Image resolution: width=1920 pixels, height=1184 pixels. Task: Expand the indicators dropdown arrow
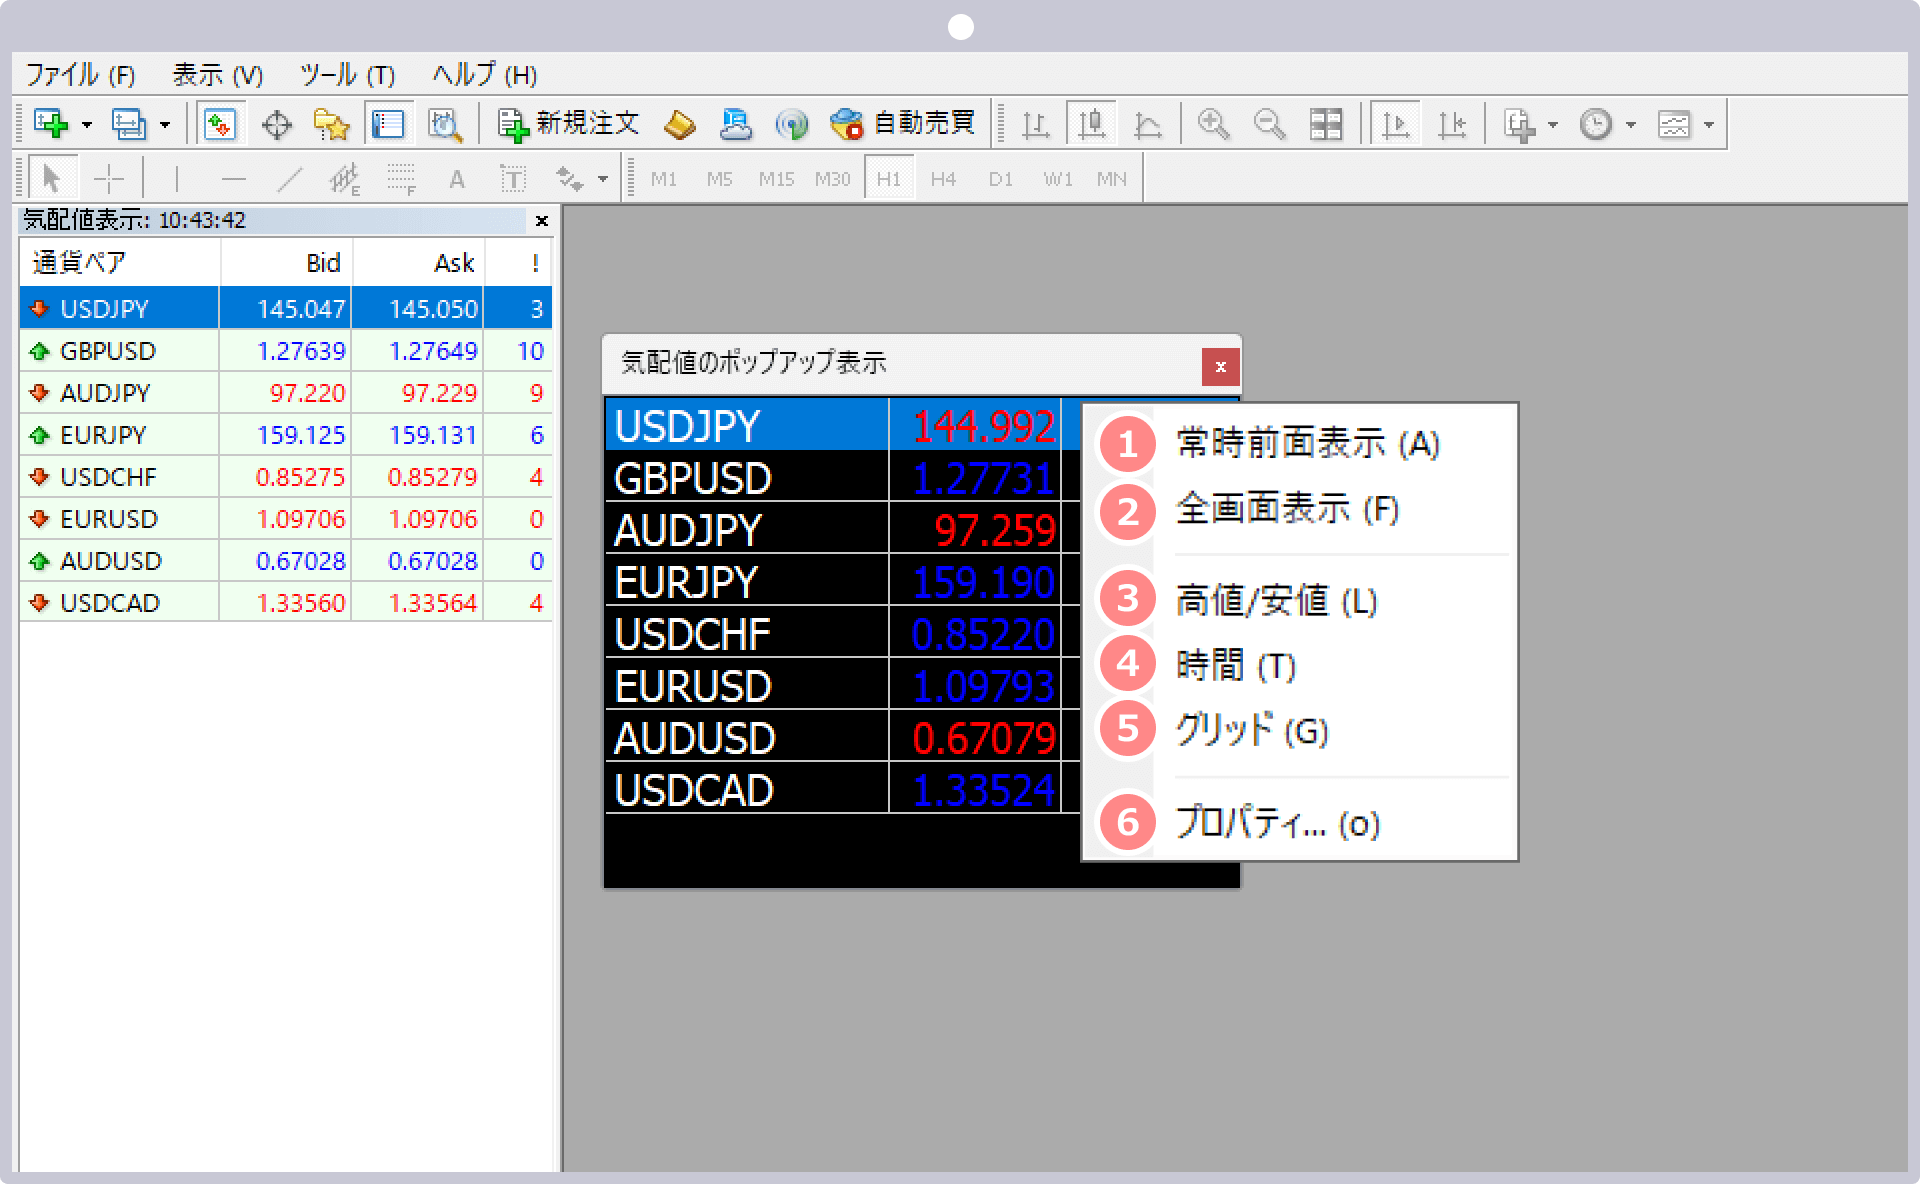tap(1553, 125)
